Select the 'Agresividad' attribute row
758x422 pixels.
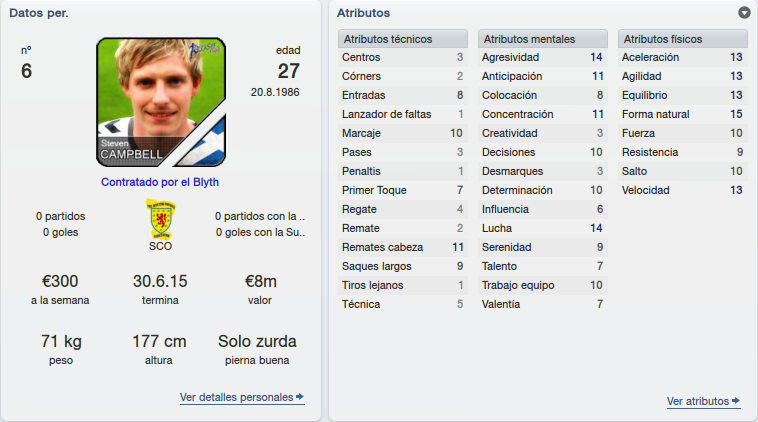[x=542, y=57]
